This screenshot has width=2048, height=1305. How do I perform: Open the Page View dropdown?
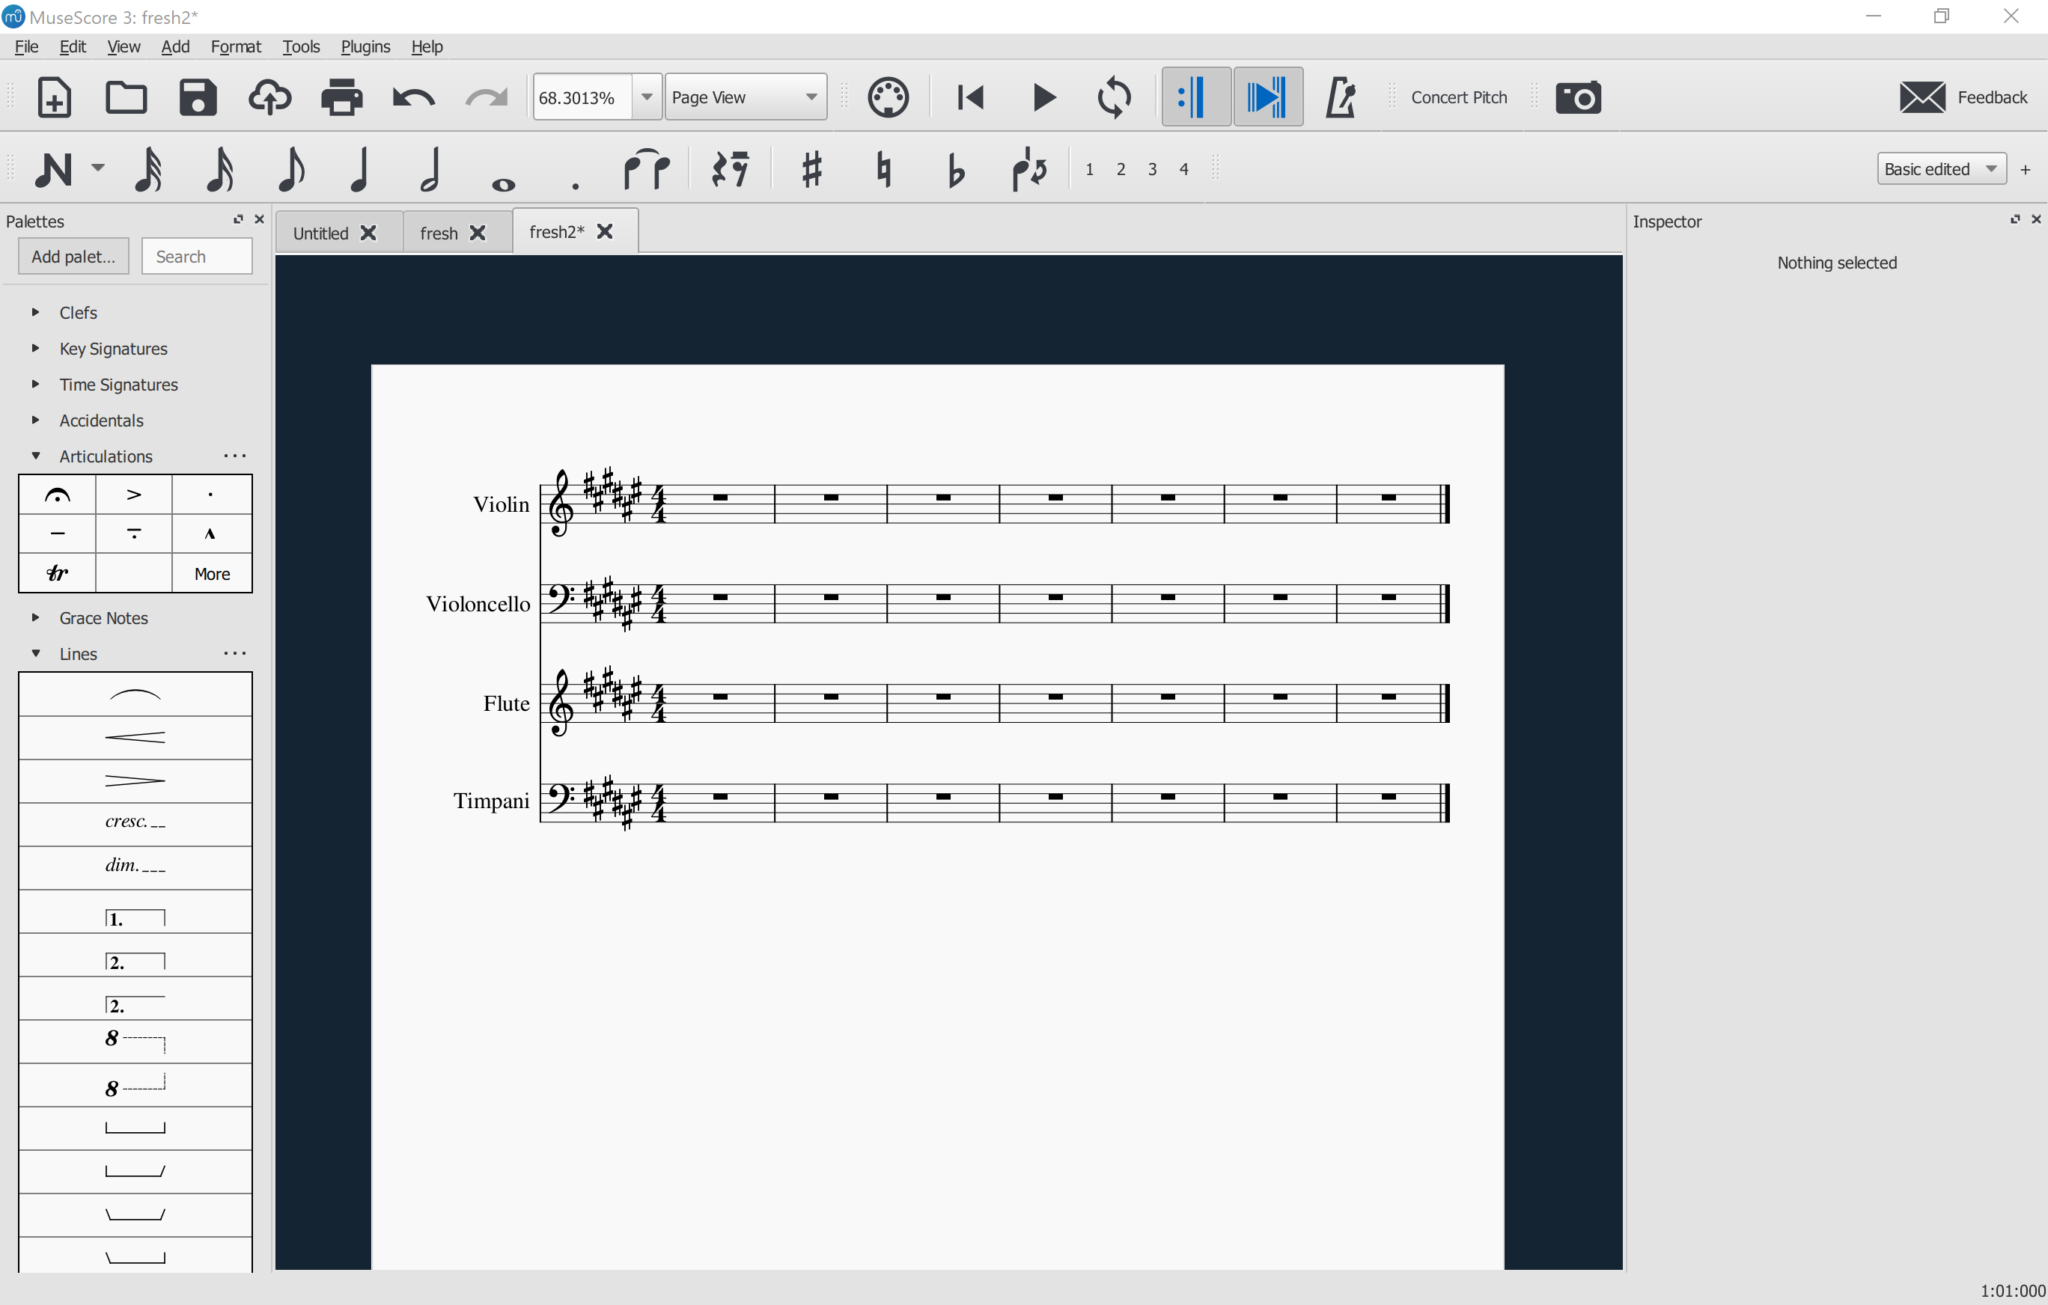[745, 97]
